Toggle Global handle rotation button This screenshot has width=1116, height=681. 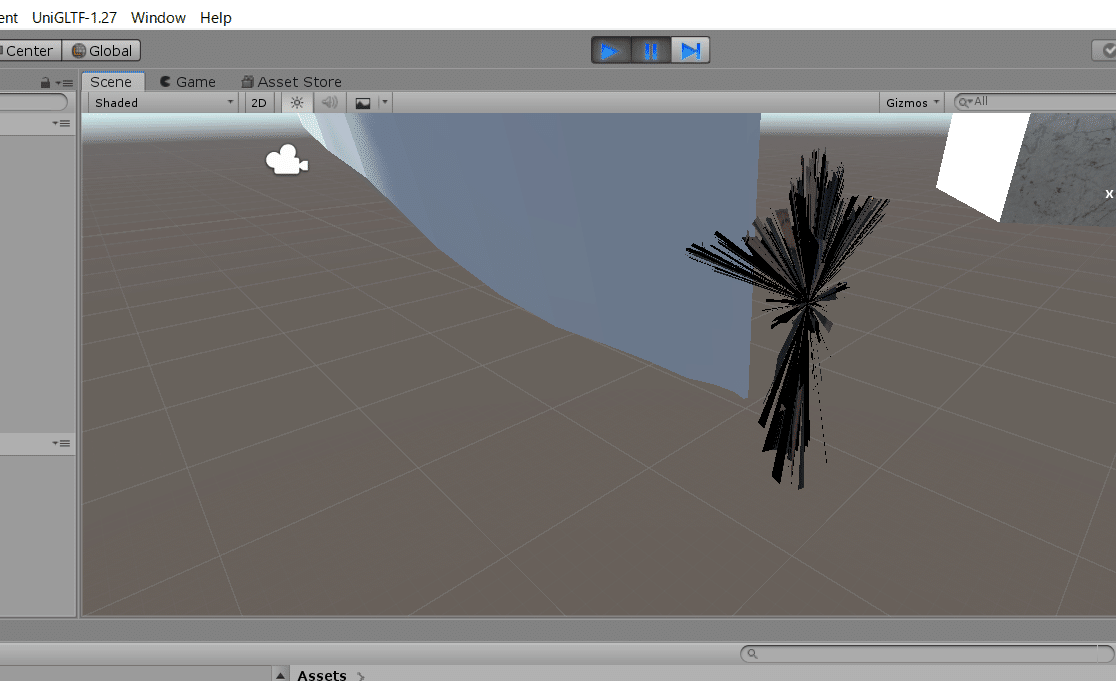pos(102,51)
